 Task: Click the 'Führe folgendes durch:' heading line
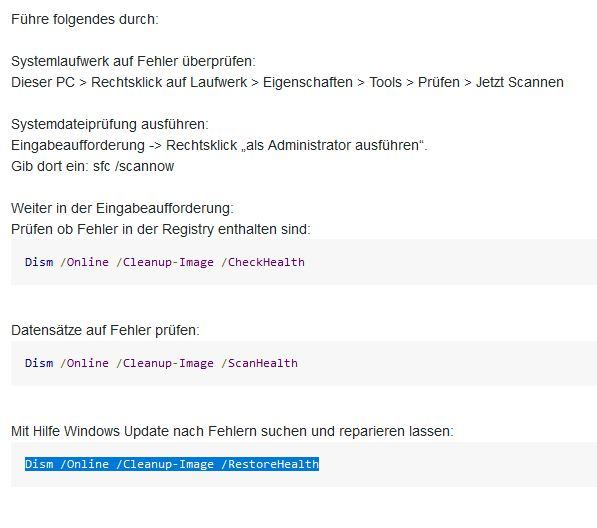tap(85, 19)
